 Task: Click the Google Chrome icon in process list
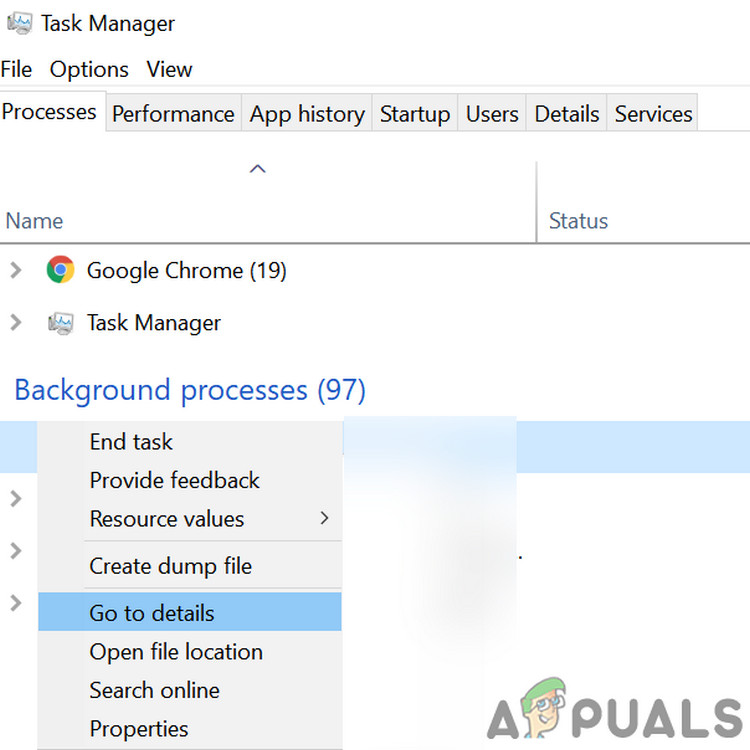coord(60,270)
